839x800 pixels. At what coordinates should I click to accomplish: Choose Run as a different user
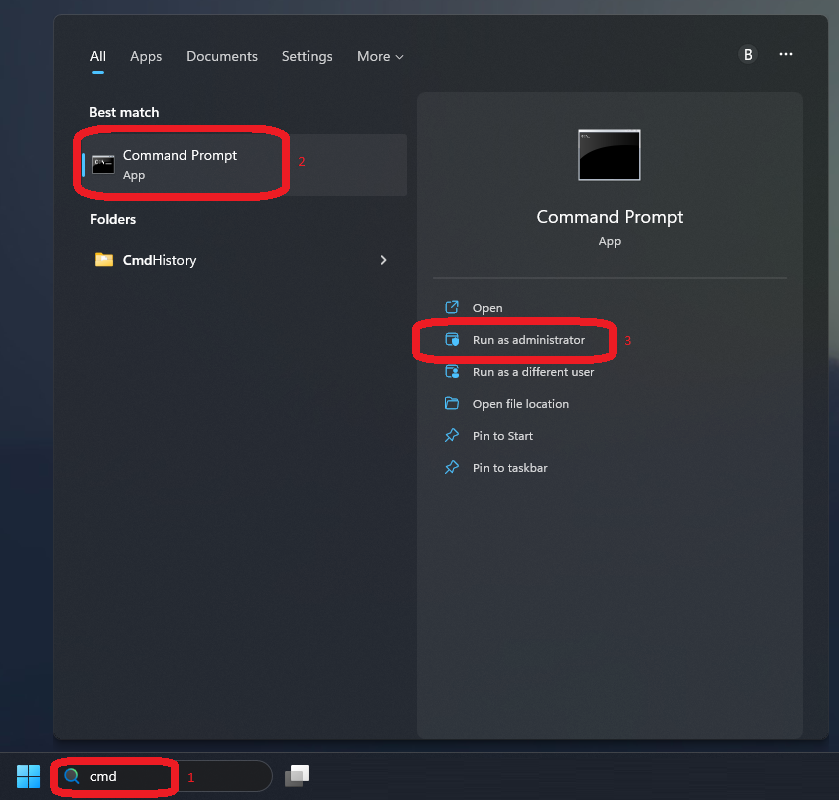coord(609,372)
